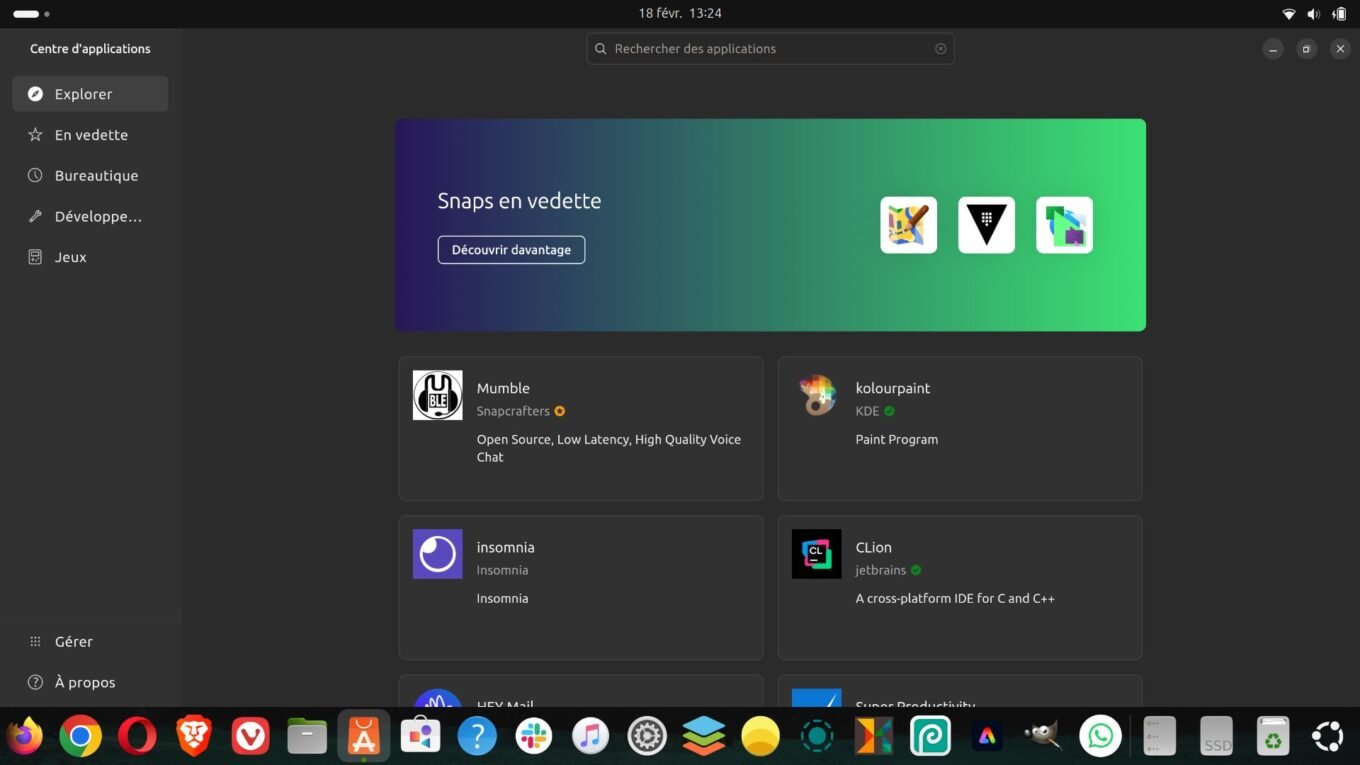Open the Vault triangle featured snap icon

tap(986, 225)
